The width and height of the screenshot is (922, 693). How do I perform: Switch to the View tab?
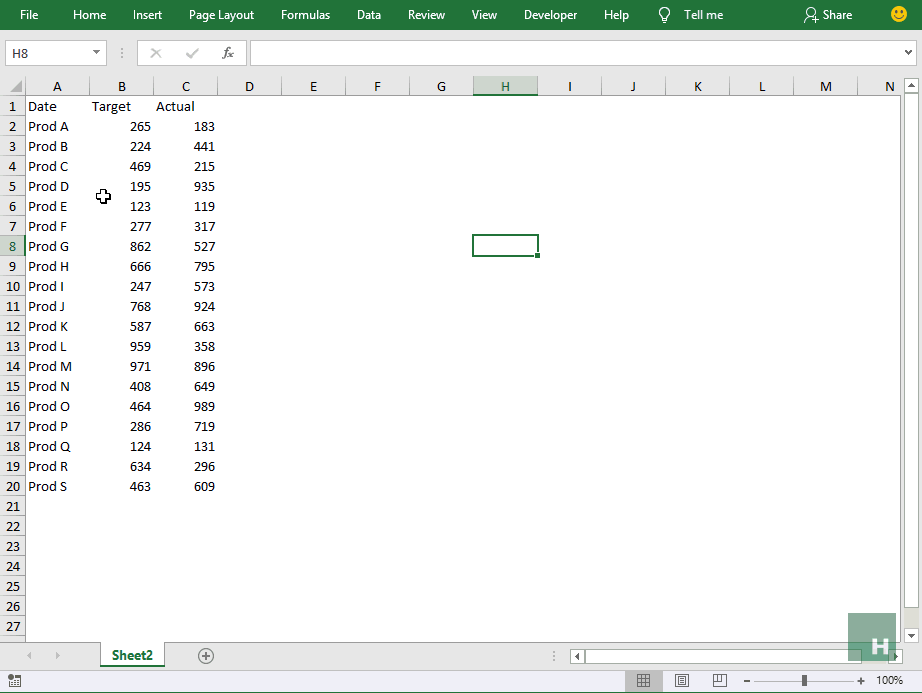484,15
